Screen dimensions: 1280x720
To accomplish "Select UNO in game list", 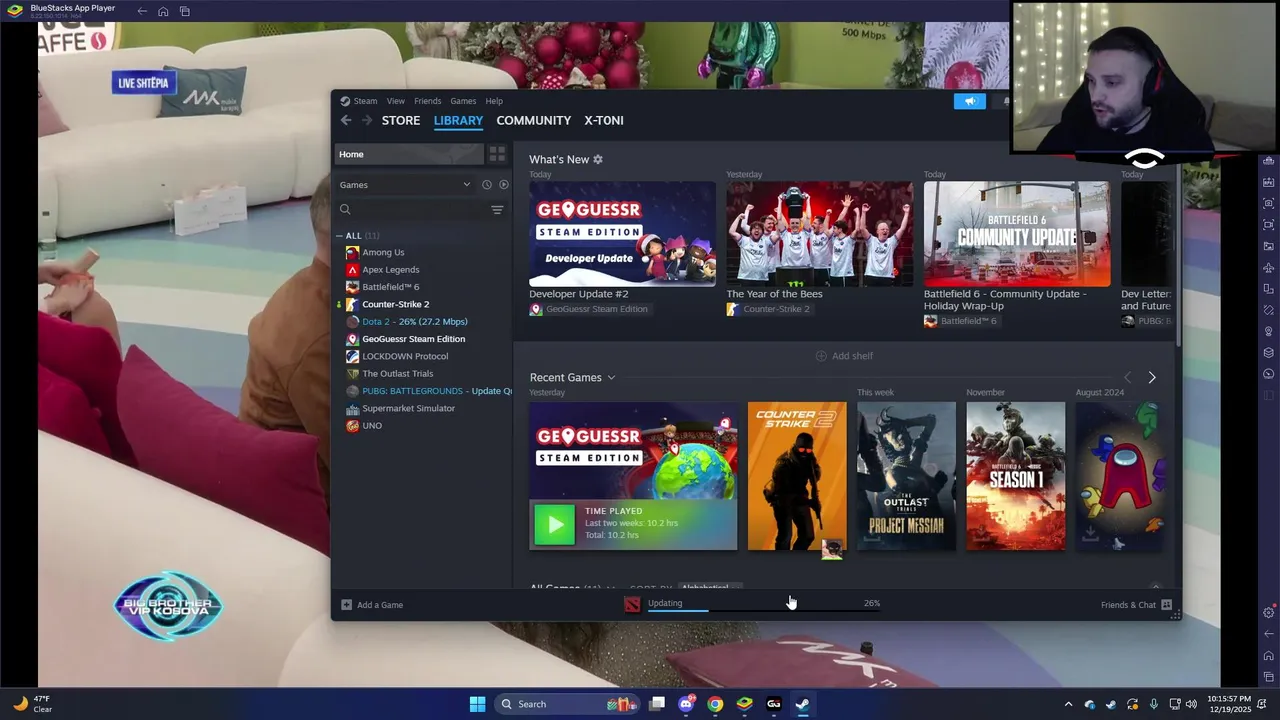I will click(372, 426).
